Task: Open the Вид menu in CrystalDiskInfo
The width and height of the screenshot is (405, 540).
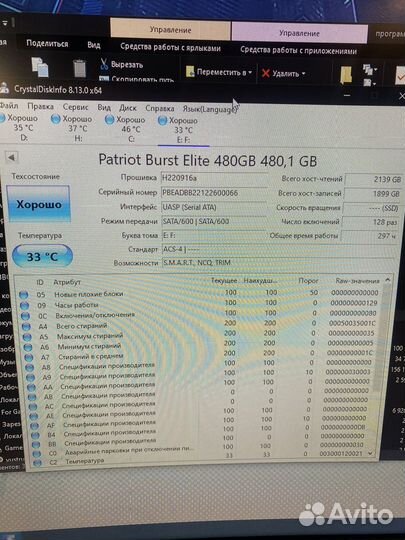Action: 104,107
